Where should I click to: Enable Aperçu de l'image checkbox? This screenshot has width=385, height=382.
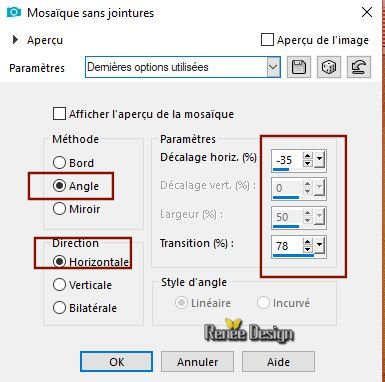267,40
